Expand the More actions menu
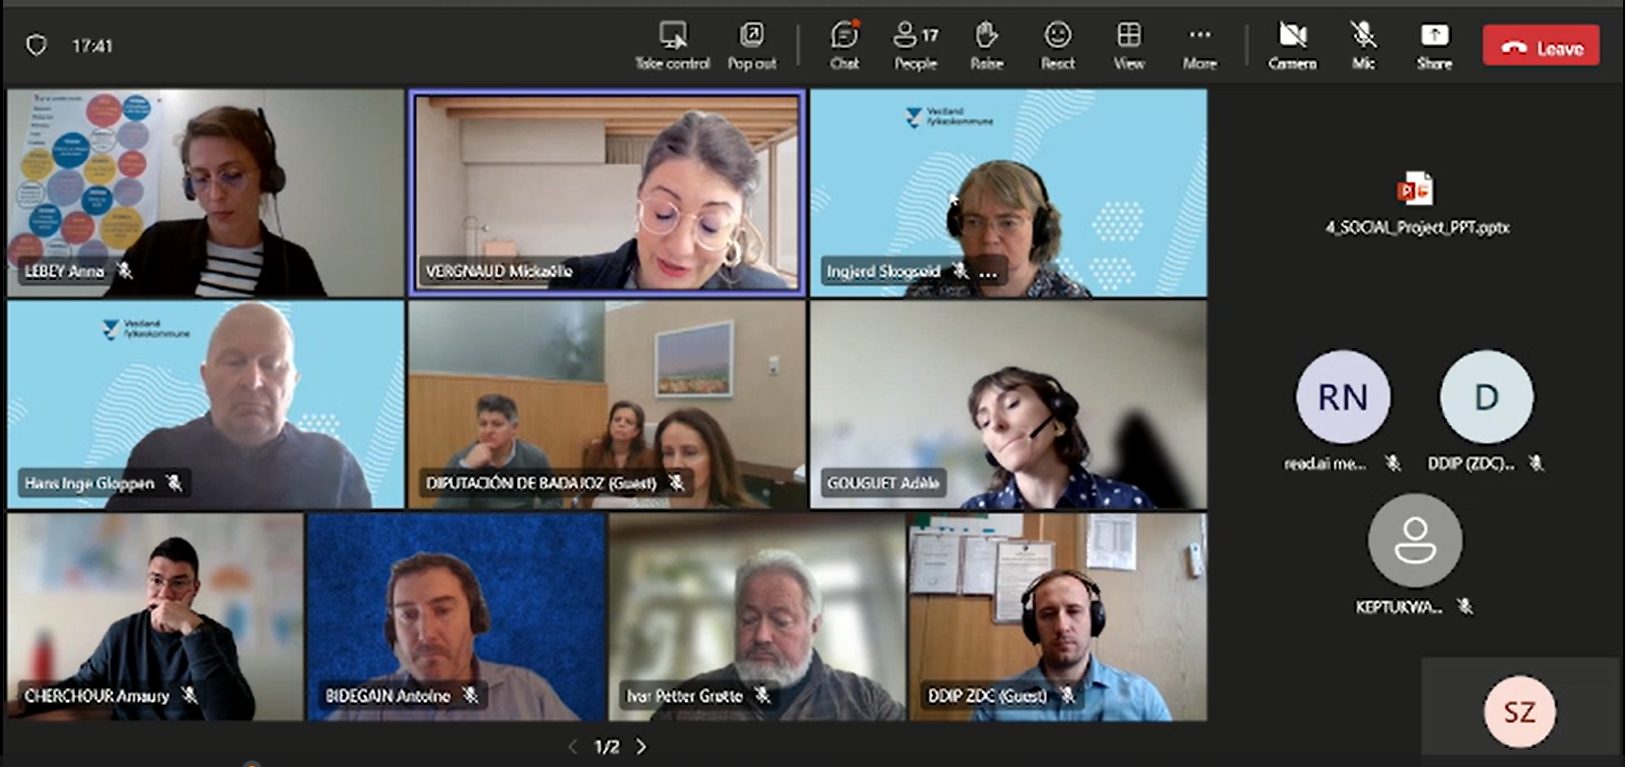Viewport: 1625px width, 767px height. 1199,37
